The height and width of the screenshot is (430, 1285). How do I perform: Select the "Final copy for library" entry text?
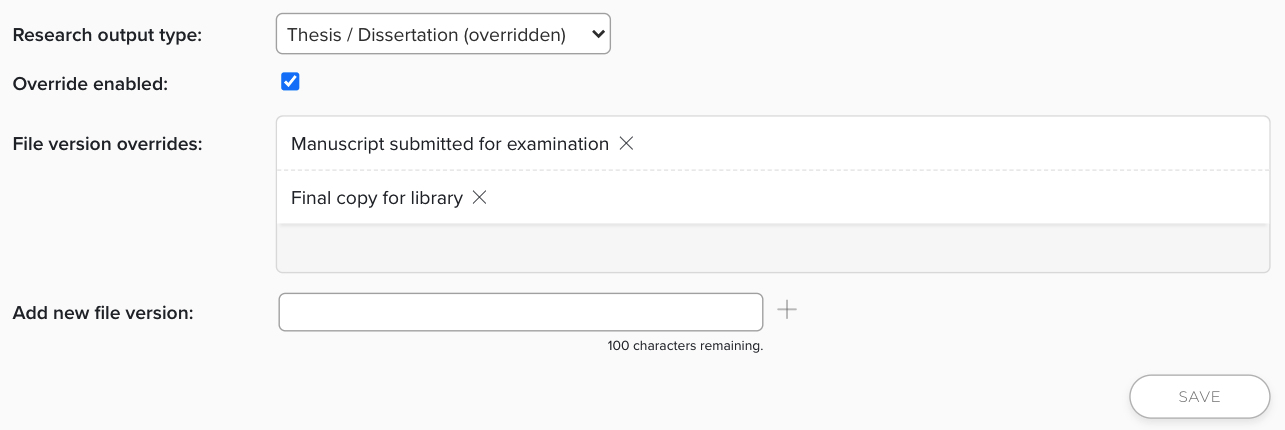376,198
